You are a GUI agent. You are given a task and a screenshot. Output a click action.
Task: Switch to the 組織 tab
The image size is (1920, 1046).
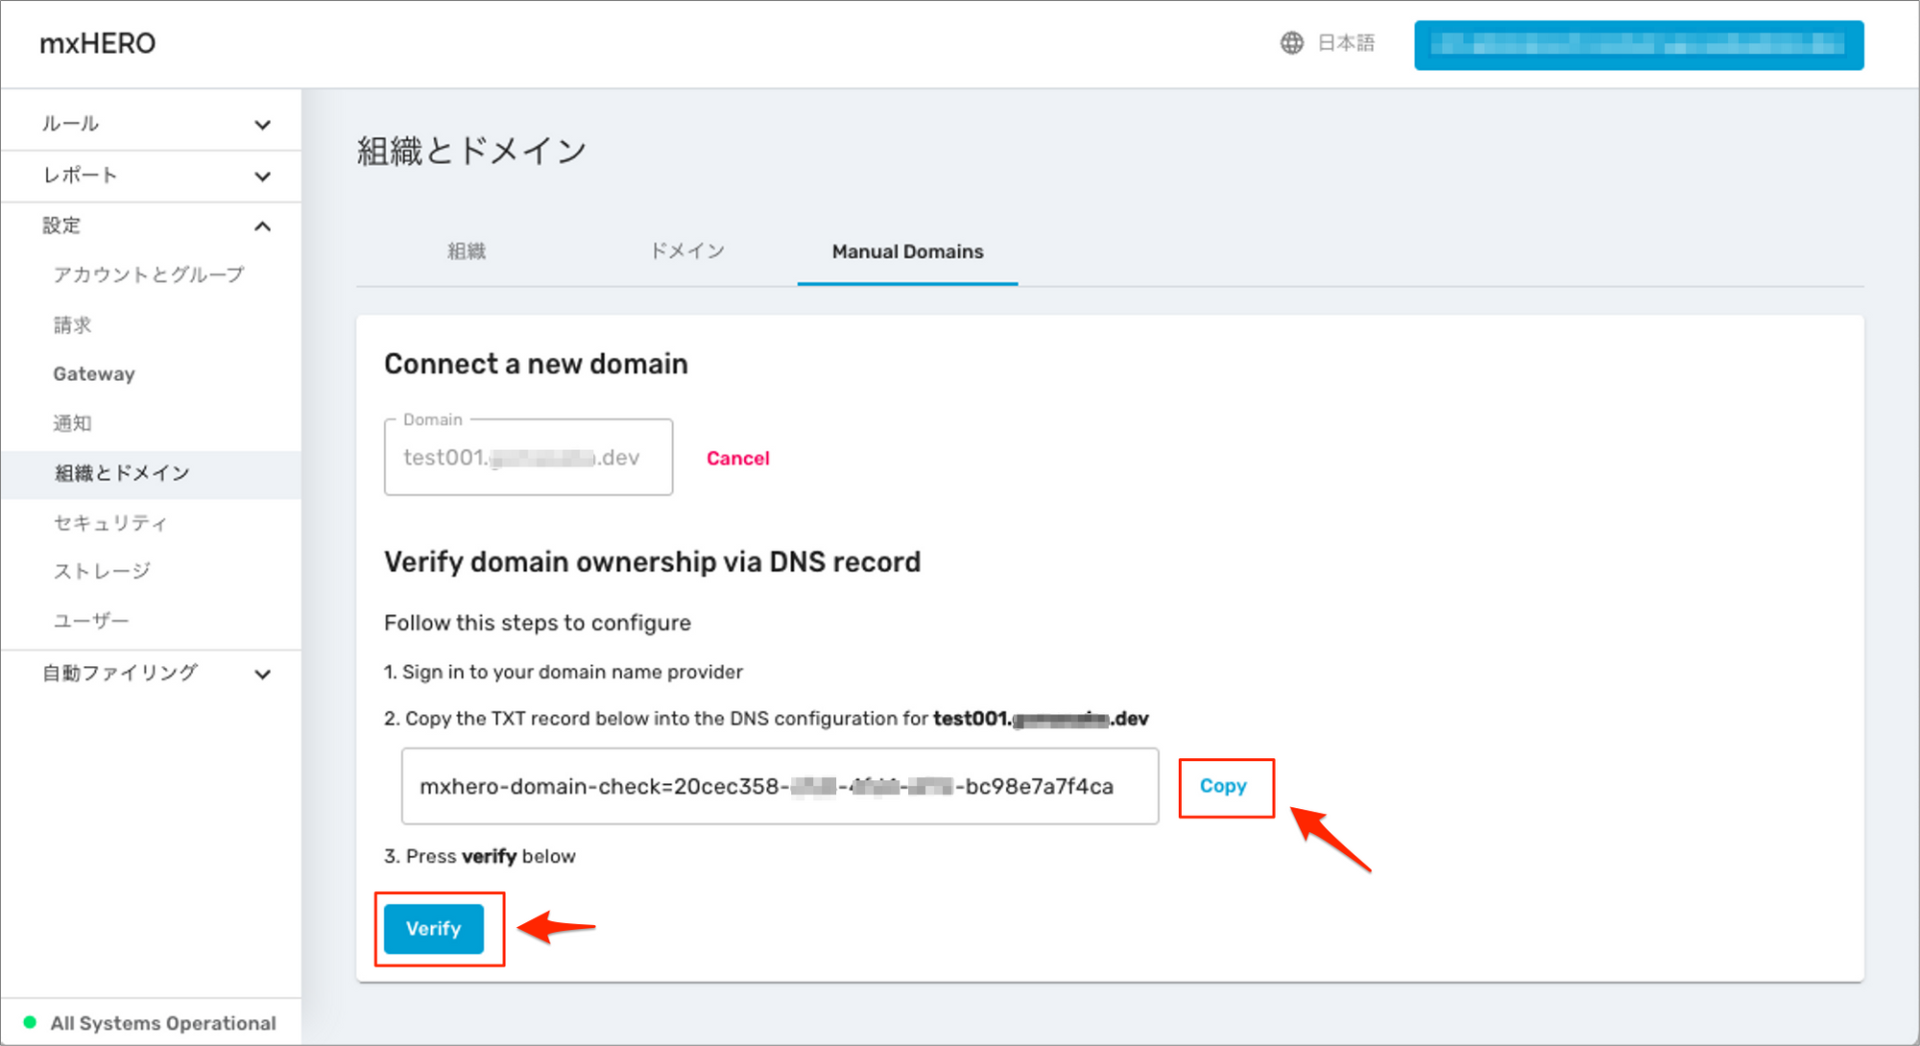(x=465, y=251)
